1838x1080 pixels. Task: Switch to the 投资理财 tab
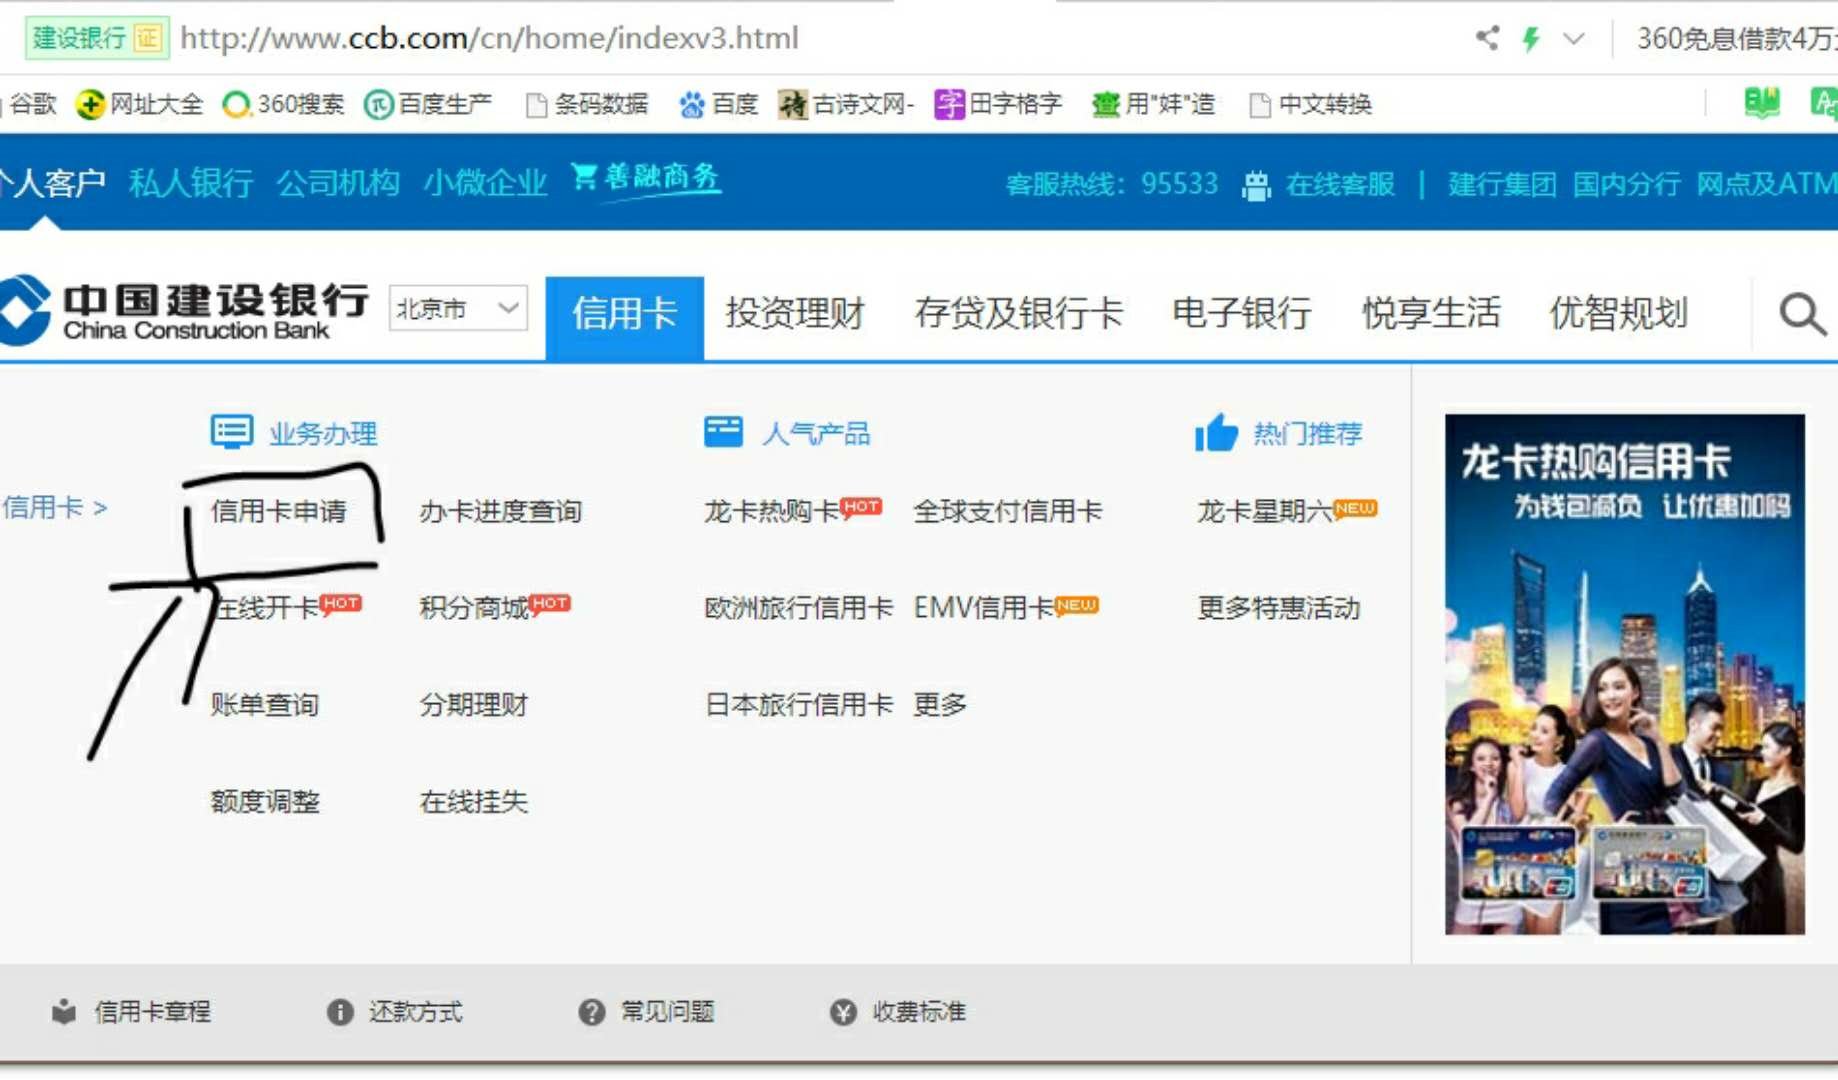pyautogui.click(x=795, y=313)
